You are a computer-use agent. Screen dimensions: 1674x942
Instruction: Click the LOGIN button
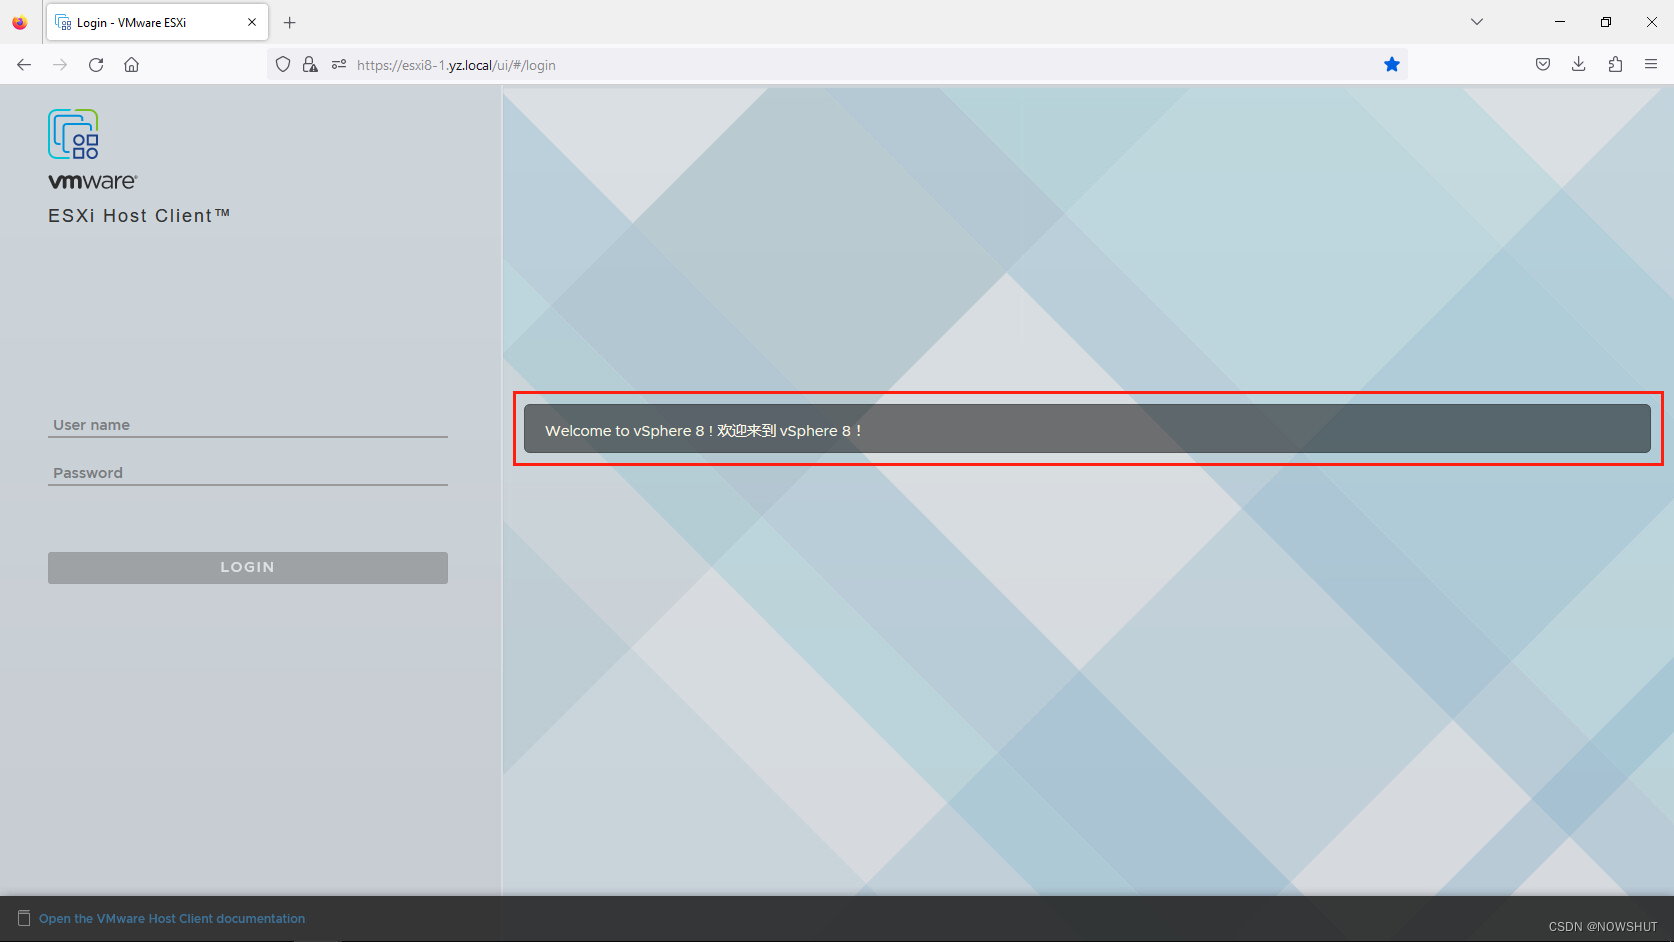coord(248,567)
